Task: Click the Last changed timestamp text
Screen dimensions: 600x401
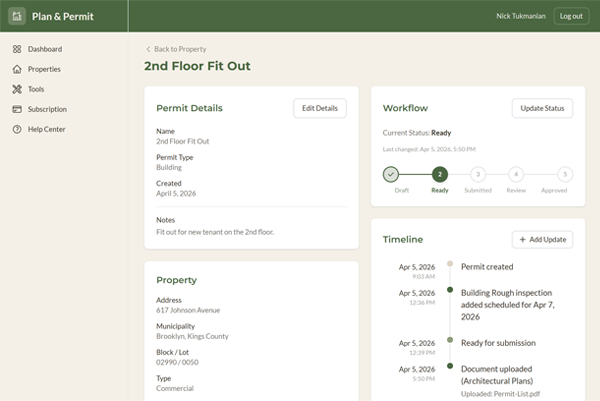Action: (x=429, y=149)
